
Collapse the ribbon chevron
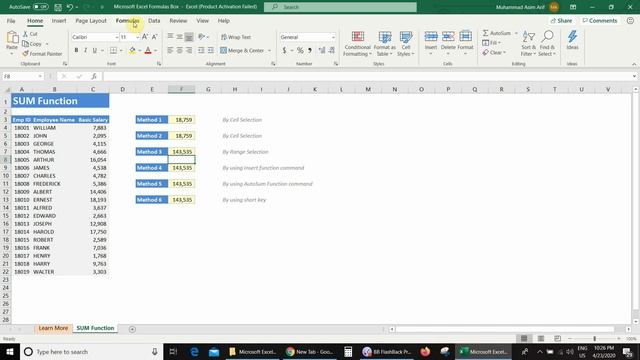634,64
